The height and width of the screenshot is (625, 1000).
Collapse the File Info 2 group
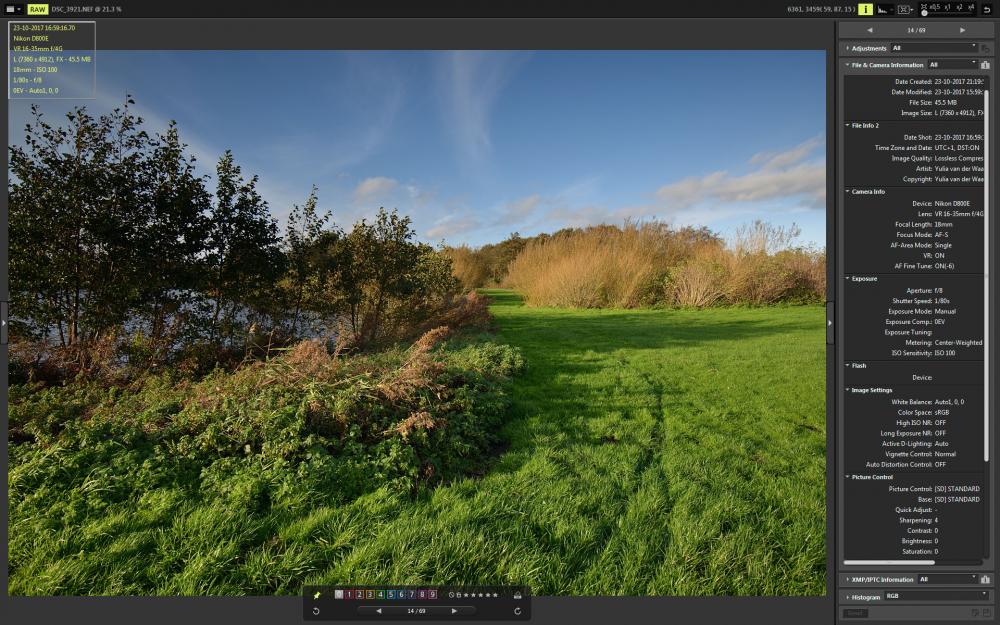tap(848, 126)
